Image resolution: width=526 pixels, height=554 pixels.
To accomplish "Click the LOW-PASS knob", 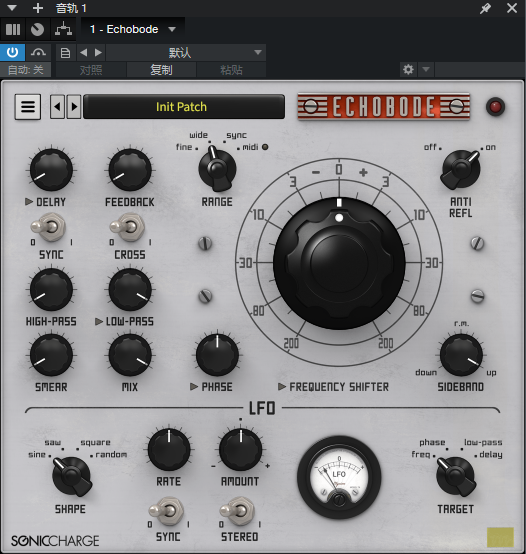I will [130, 289].
